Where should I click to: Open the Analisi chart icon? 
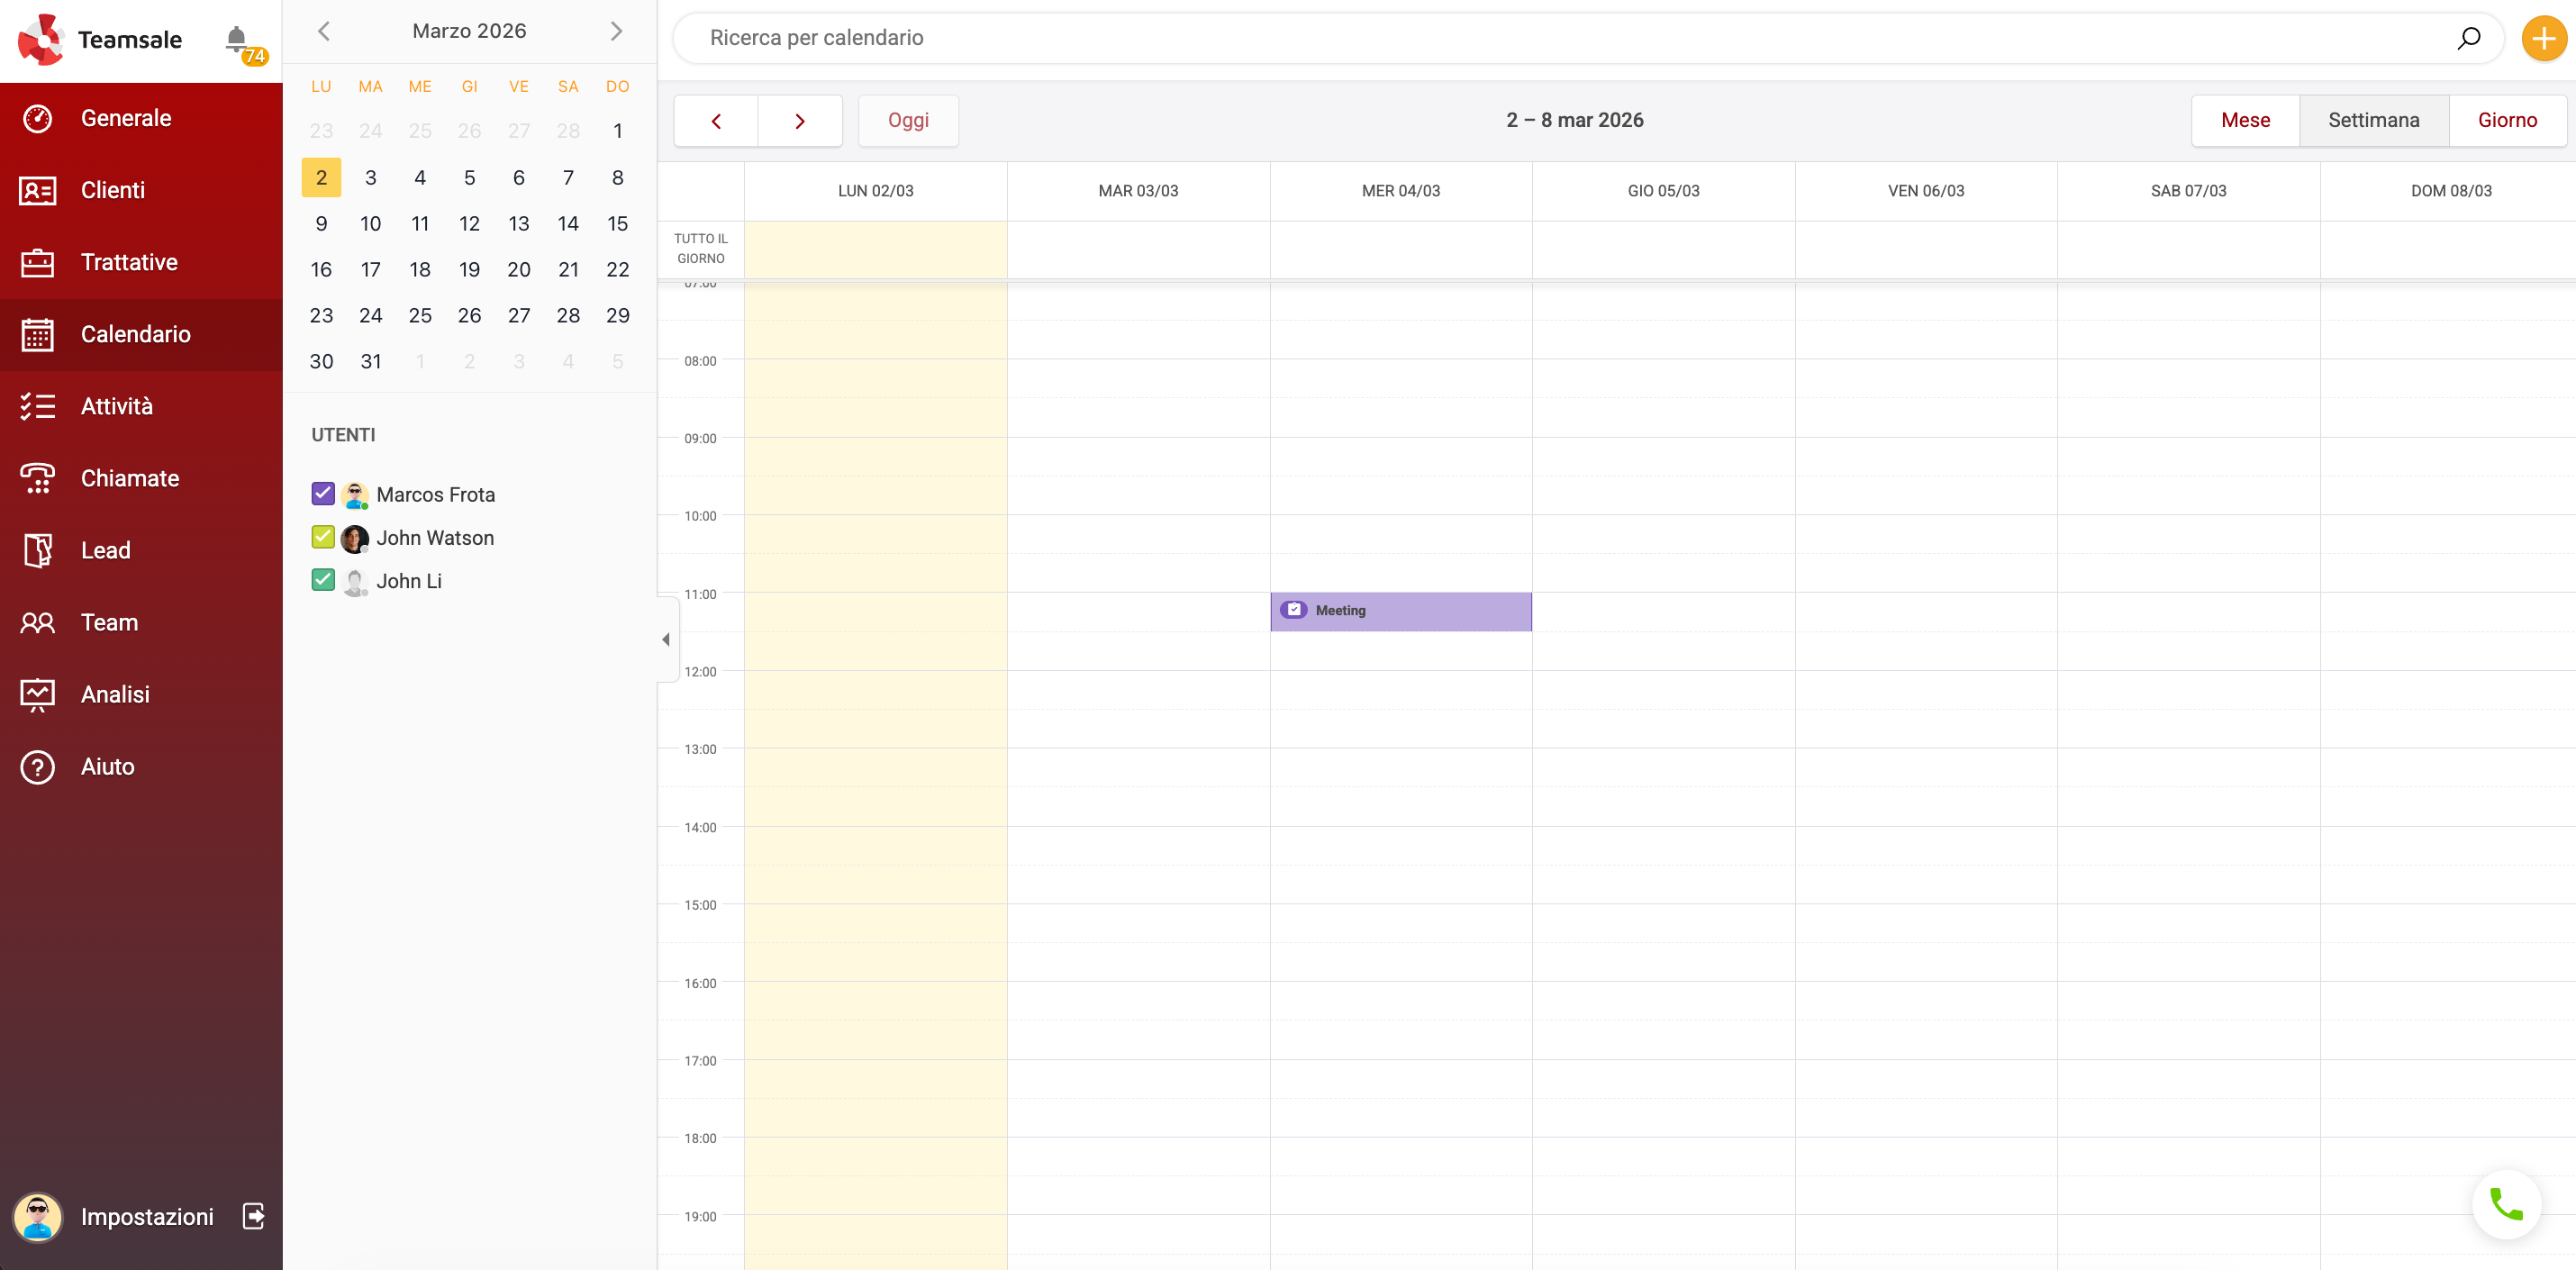point(37,694)
